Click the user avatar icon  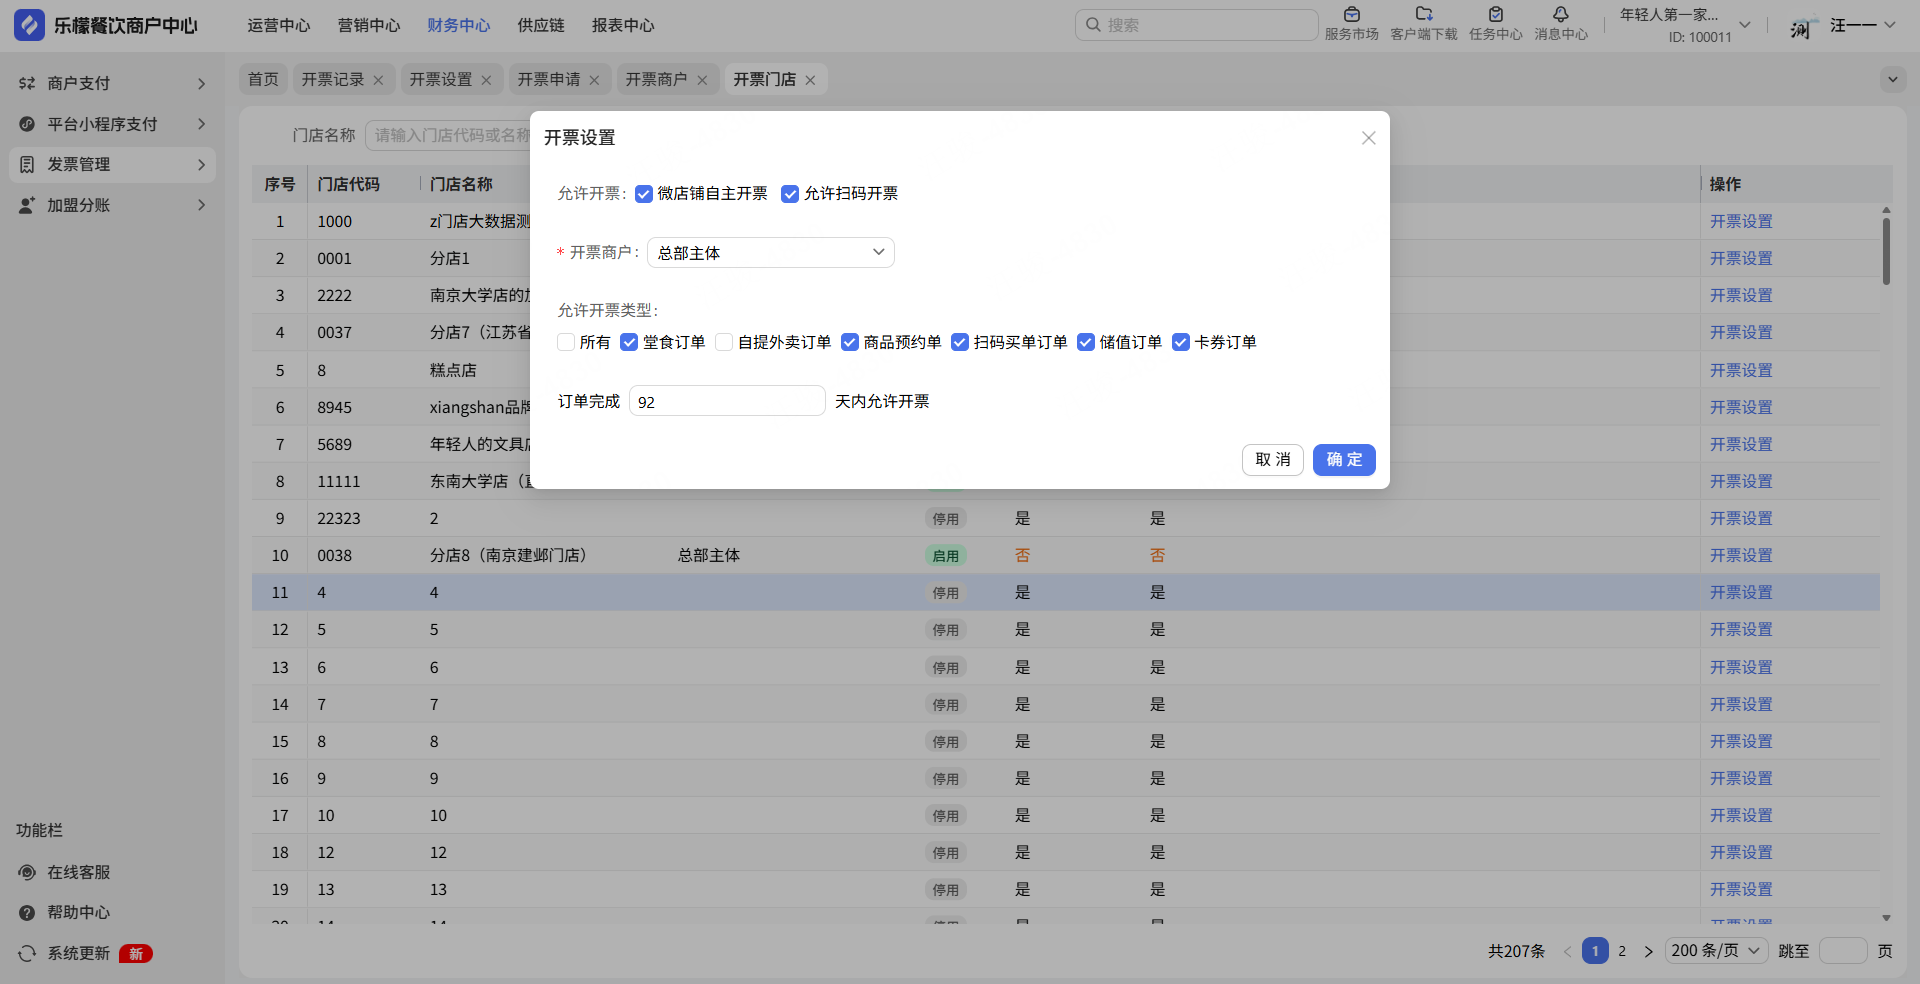coord(1802,25)
